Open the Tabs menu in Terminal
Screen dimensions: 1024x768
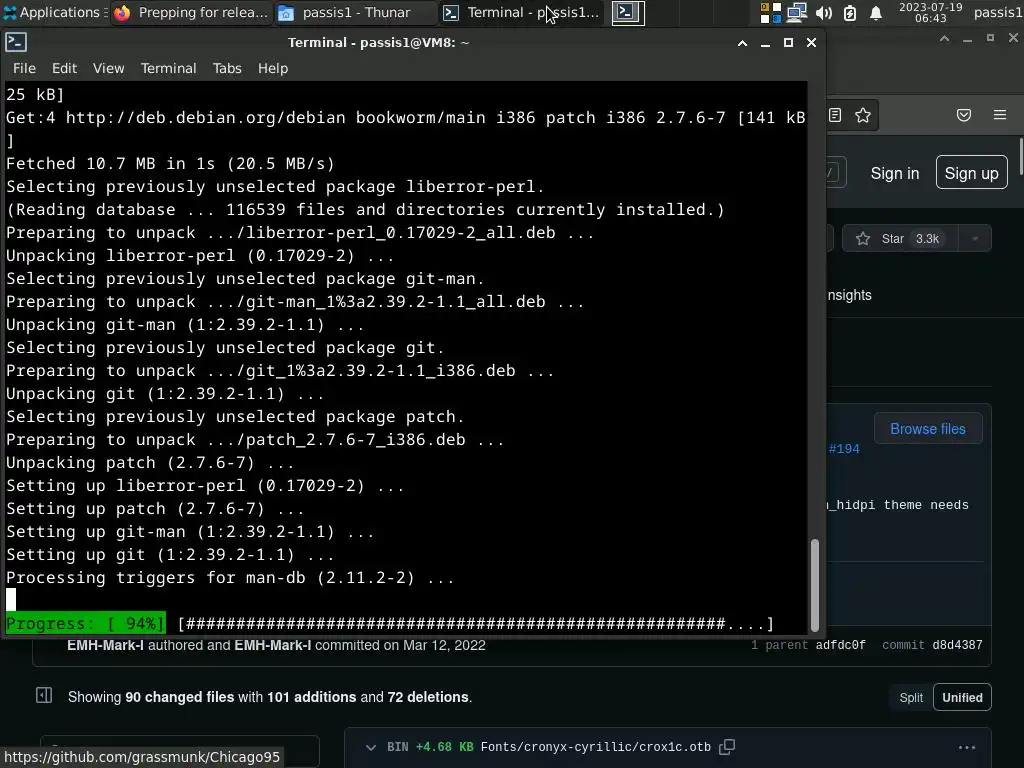227,68
